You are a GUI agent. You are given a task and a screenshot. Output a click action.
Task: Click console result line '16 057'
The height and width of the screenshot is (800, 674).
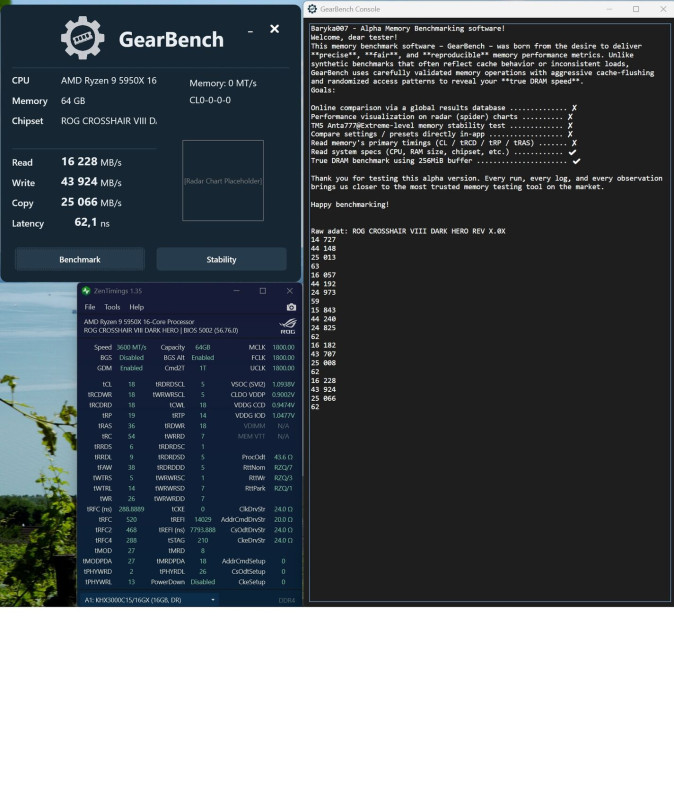point(323,275)
